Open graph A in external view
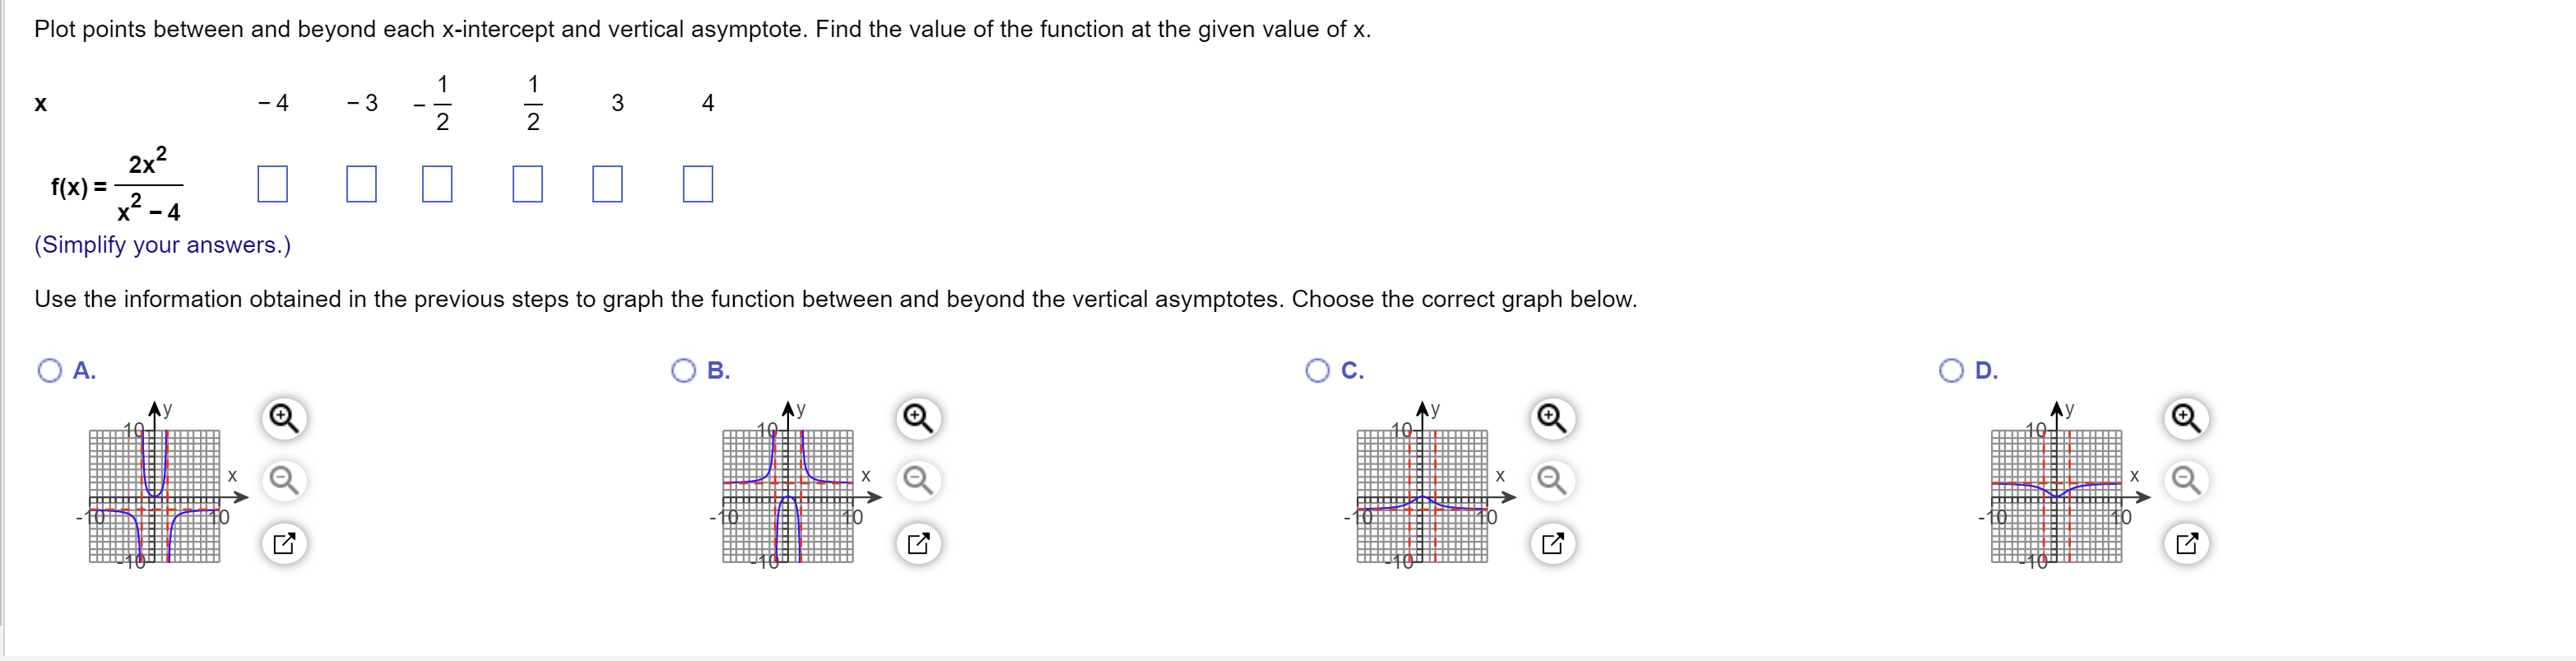The width and height of the screenshot is (2576, 661). tap(283, 544)
